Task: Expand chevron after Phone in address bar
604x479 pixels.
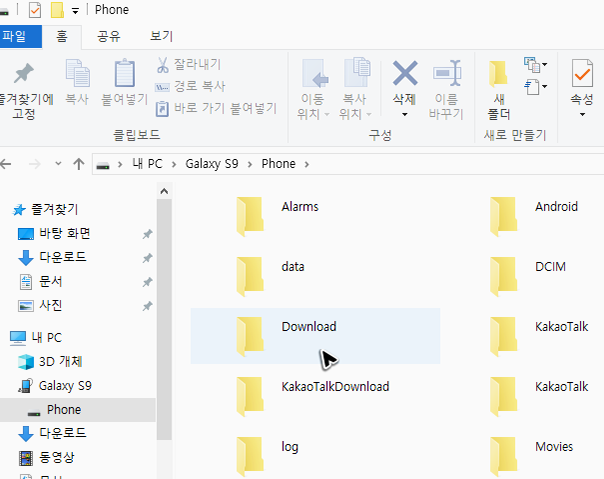Action: [x=307, y=164]
